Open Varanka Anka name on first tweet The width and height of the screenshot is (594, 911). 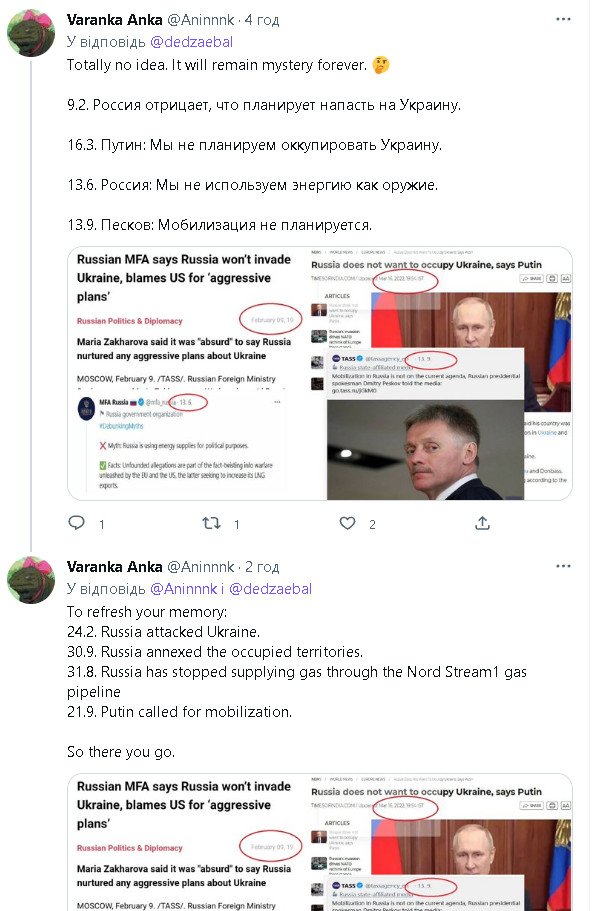pyautogui.click(x=114, y=20)
